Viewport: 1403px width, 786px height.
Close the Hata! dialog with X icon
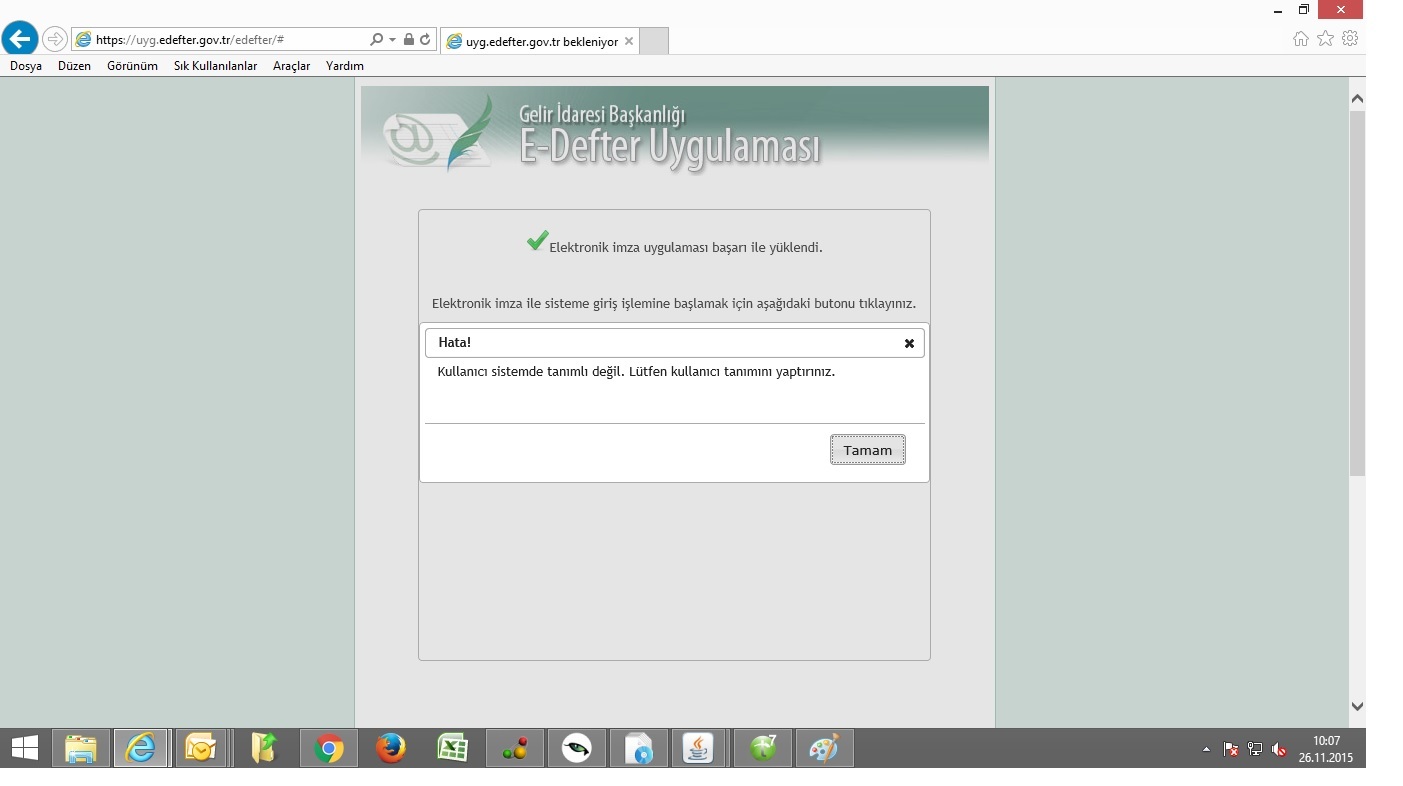pos(909,343)
